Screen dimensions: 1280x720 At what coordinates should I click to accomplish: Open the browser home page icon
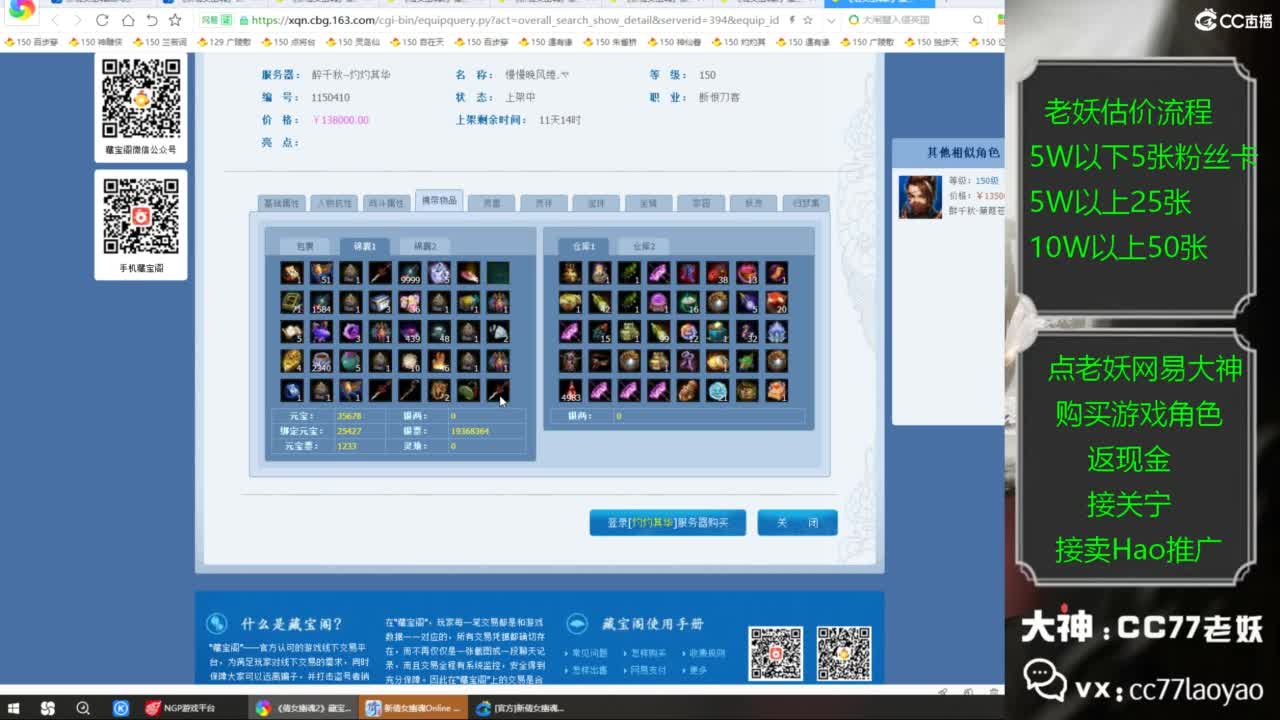tap(127, 20)
